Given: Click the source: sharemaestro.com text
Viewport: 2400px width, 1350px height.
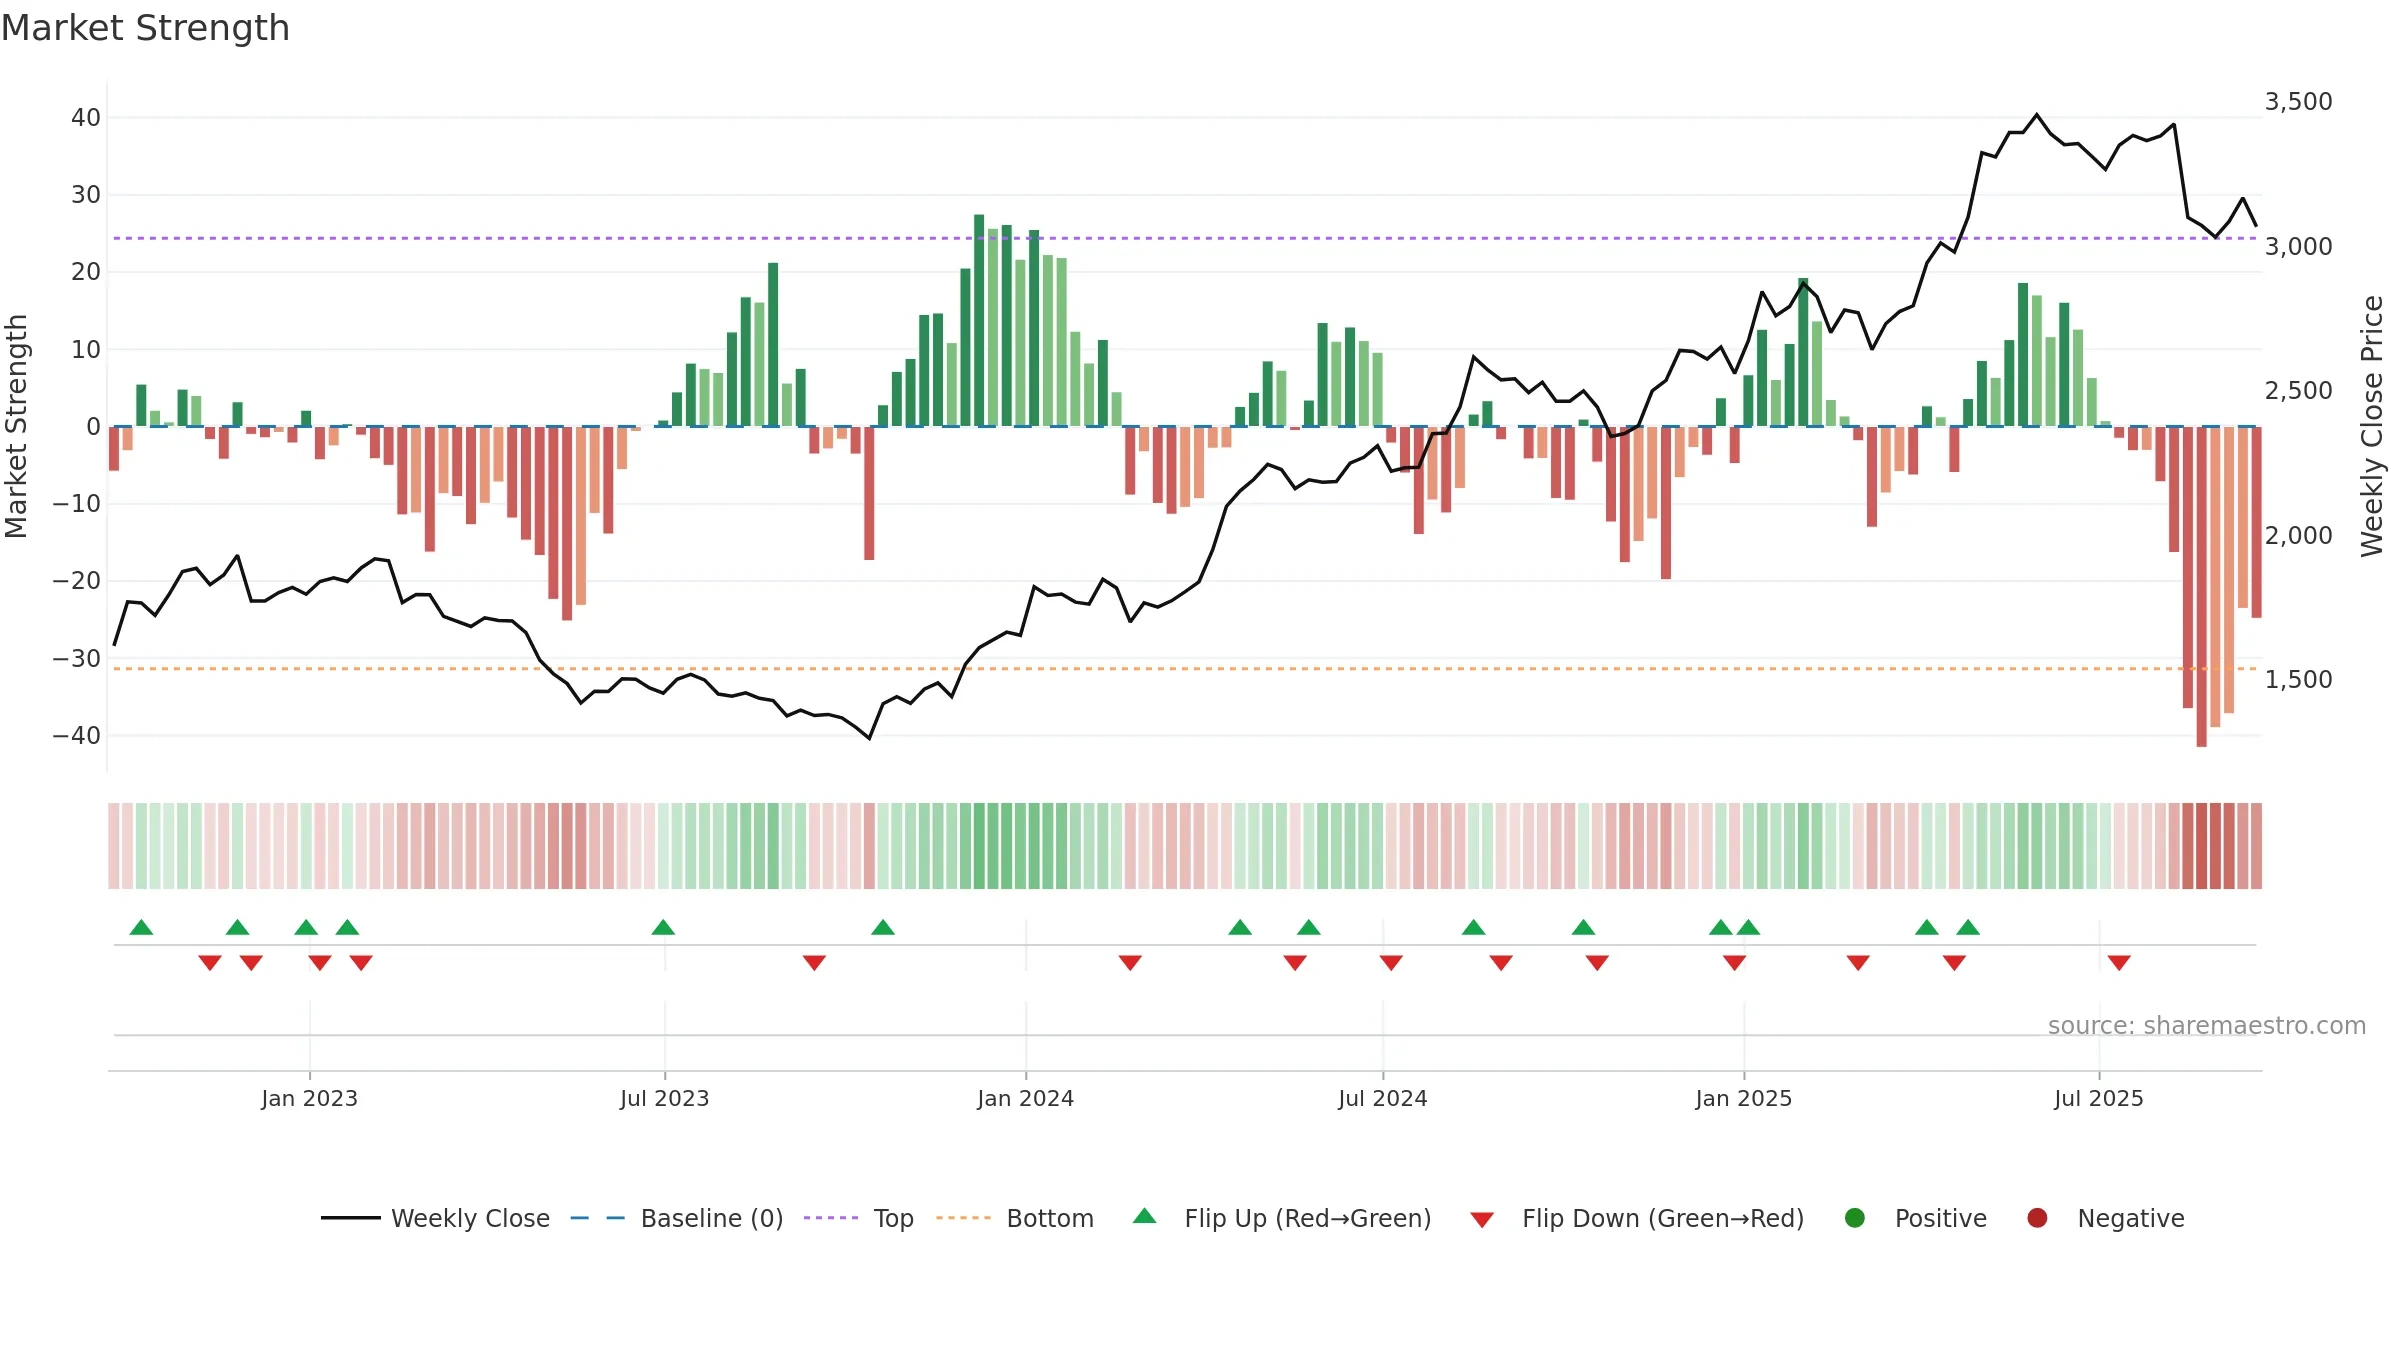Looking at the screenshot, I should pyautogui.click(x=2207, y=1026).
